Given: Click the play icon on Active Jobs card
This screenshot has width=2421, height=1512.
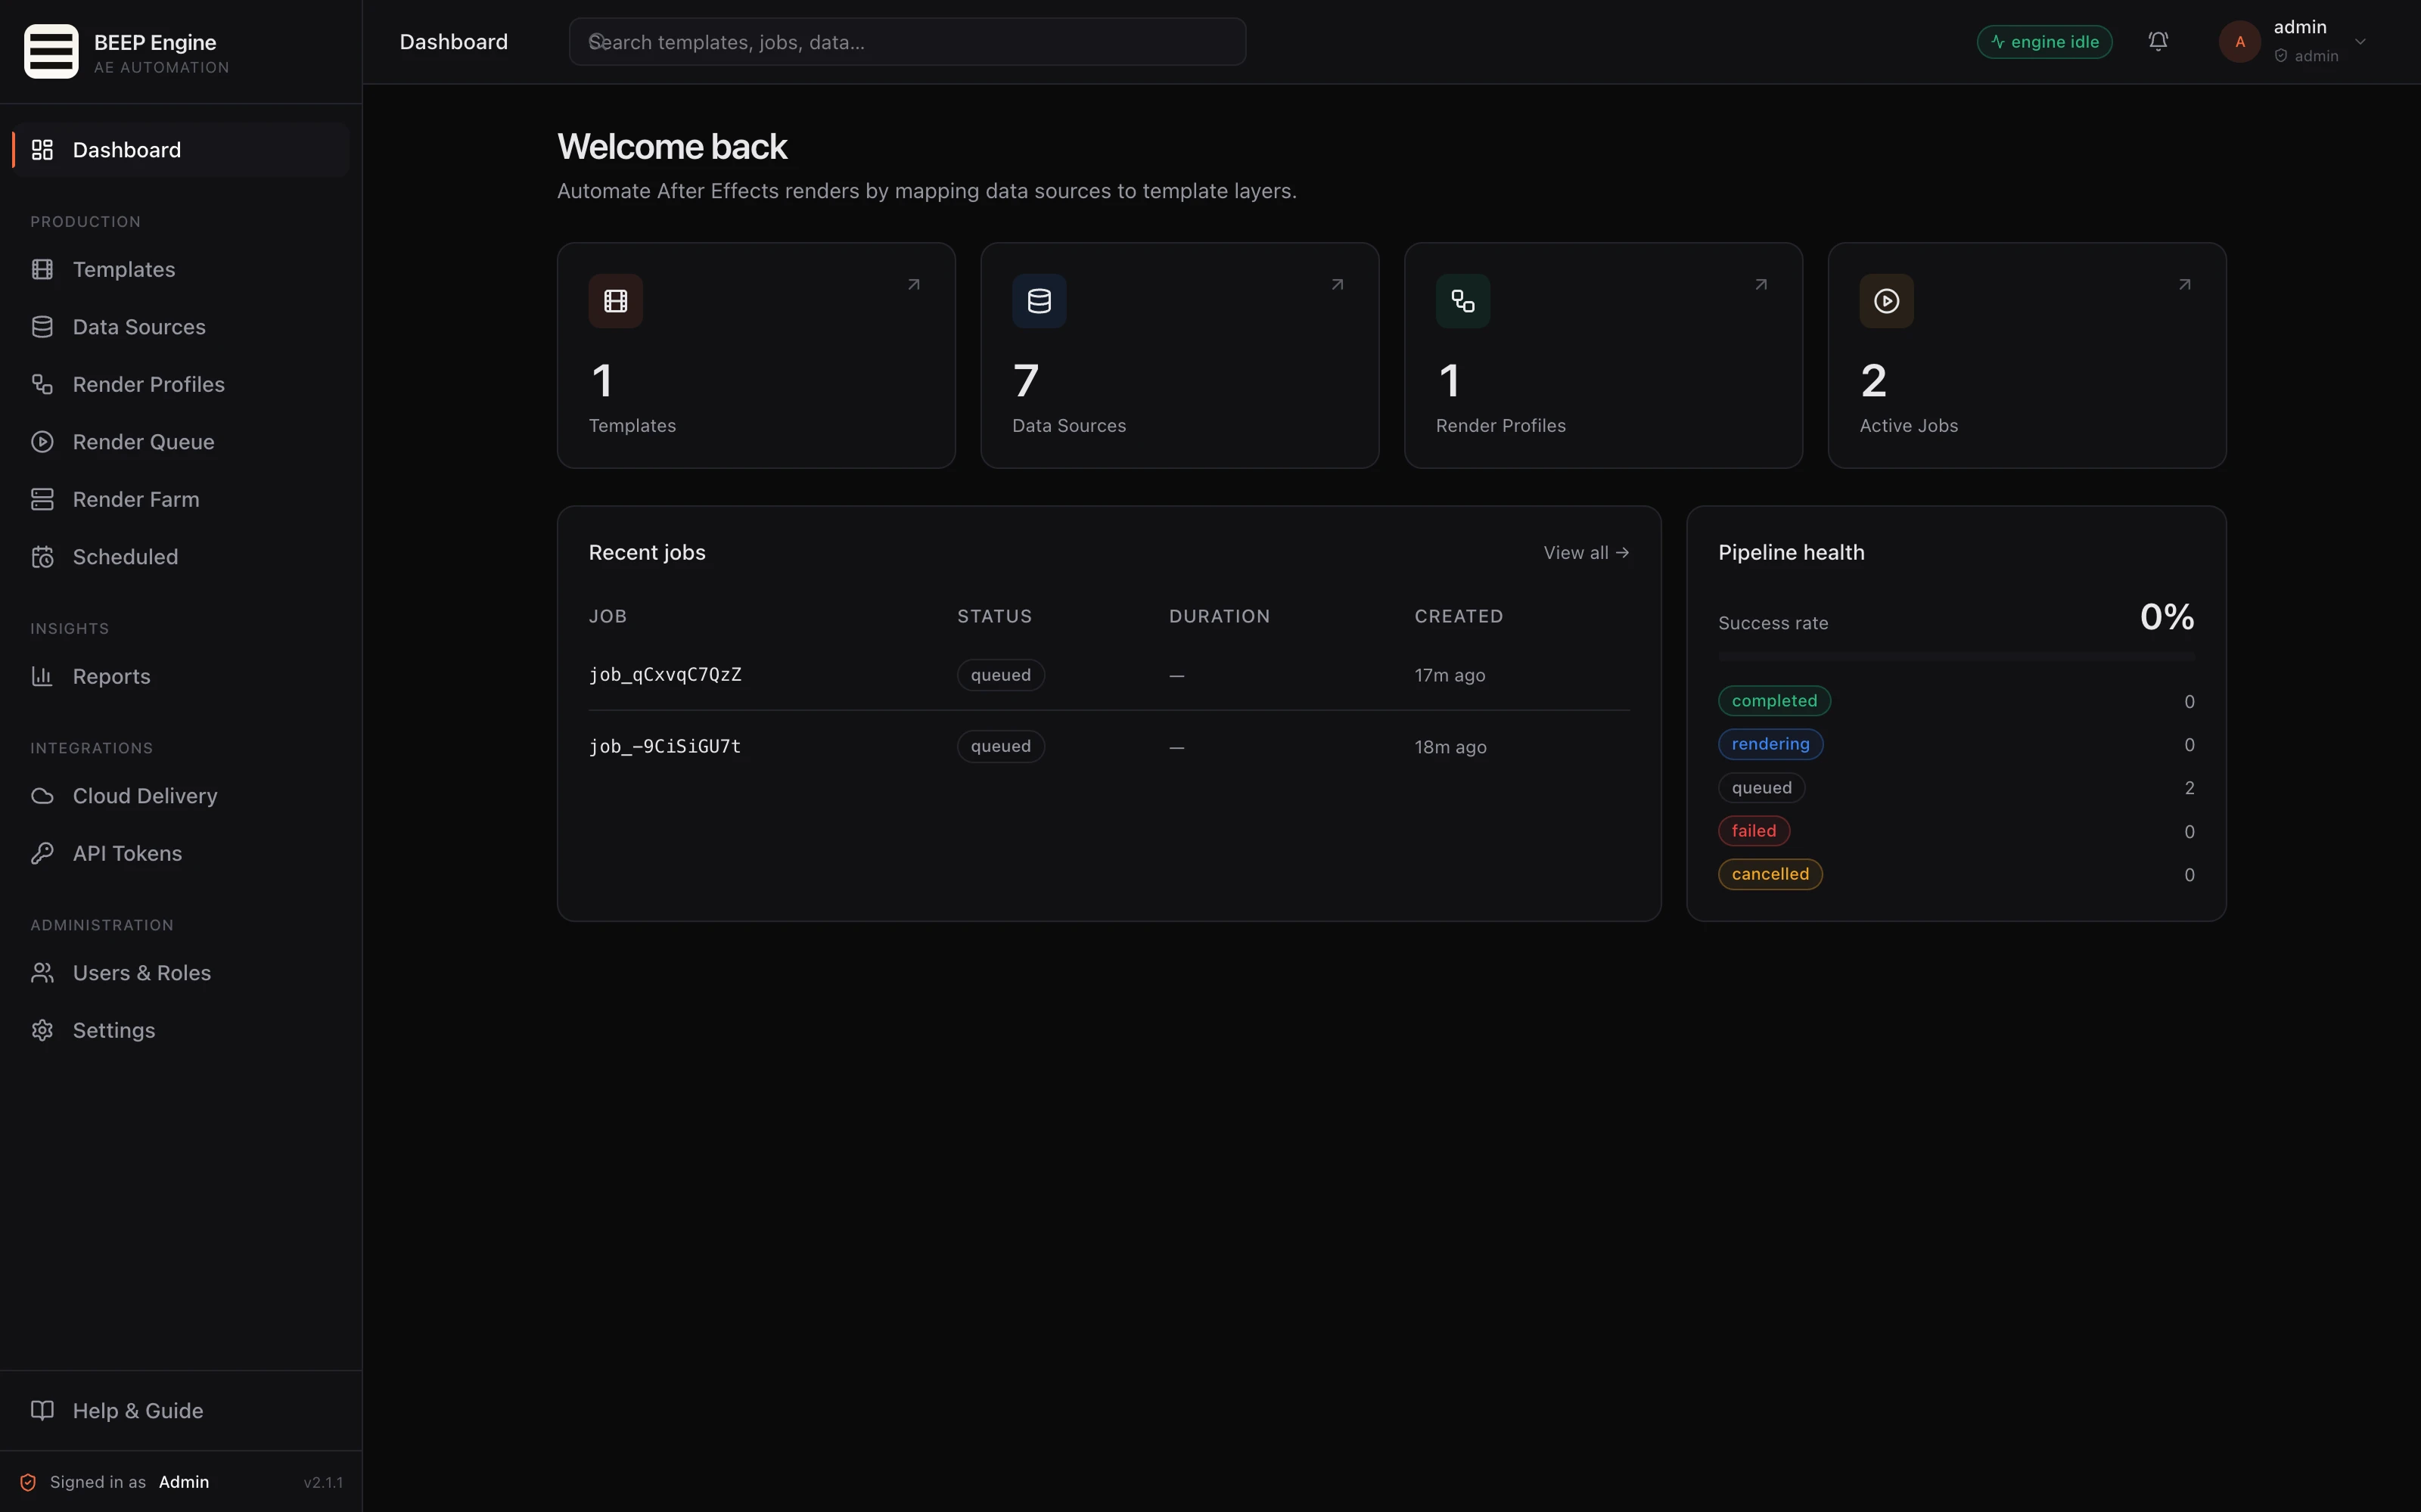Looking at the screenshot, I should pyautogui.click(x=1887, y=301).
